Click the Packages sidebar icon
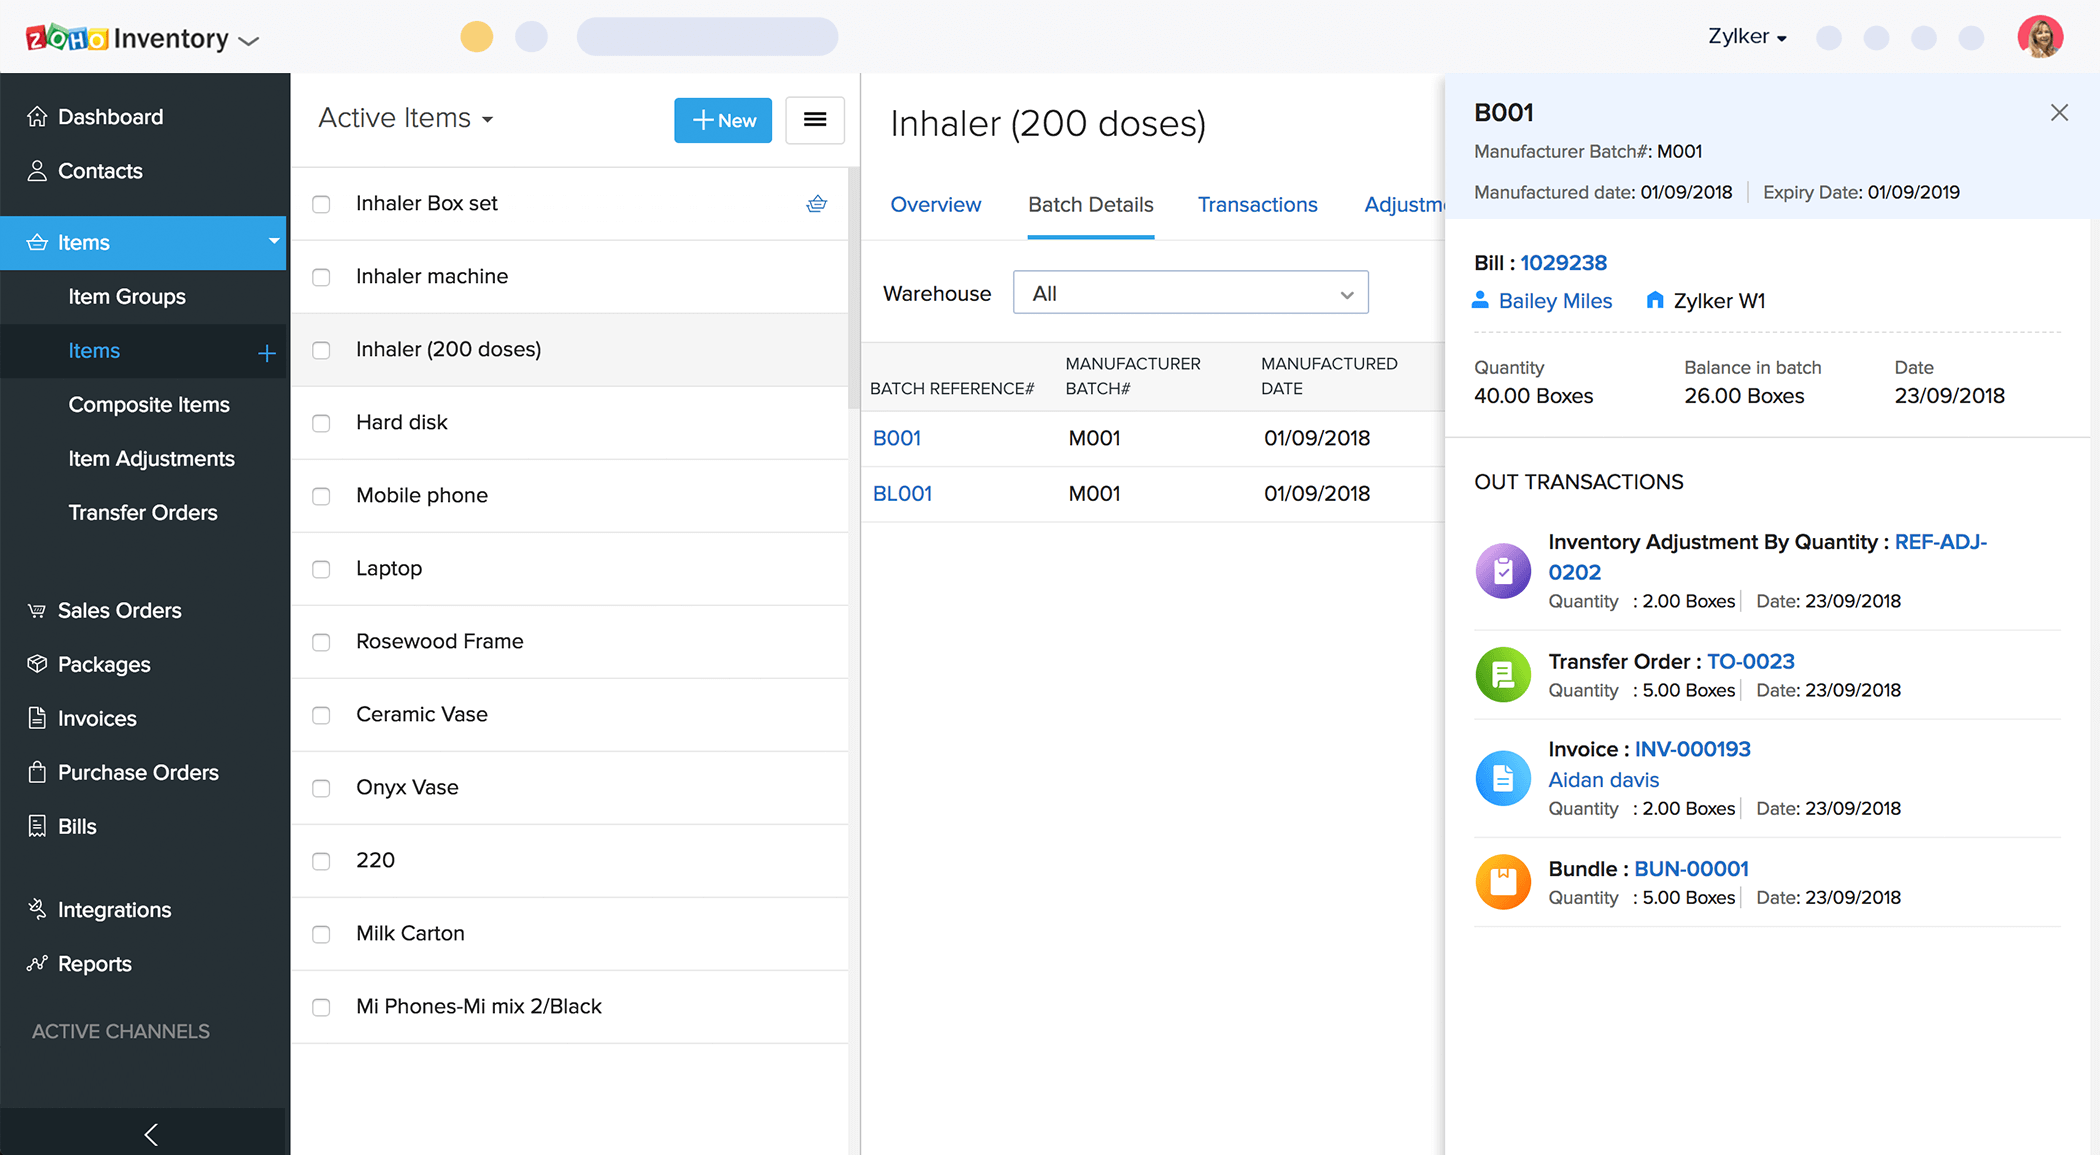2100x1155 pixels. (x=38, y=663)
